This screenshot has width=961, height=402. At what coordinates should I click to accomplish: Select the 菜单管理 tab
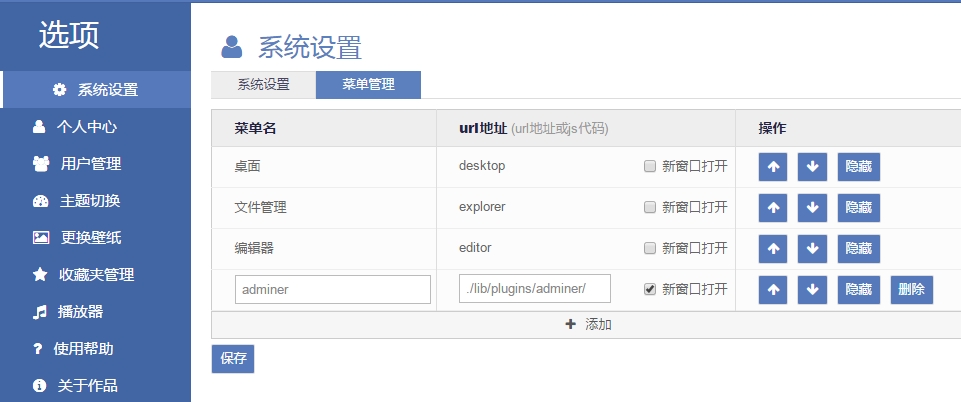tap(368, 85)
